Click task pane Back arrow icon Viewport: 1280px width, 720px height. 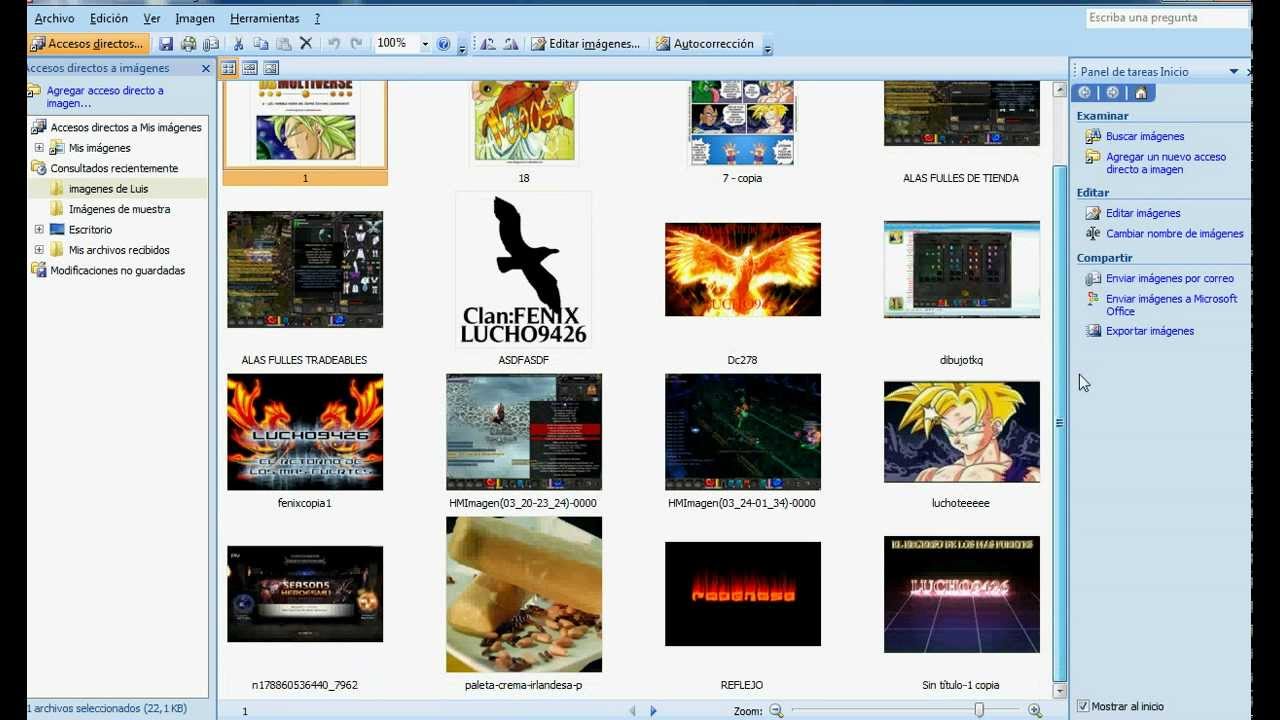pyautogui.click(x=1086, y=93)
